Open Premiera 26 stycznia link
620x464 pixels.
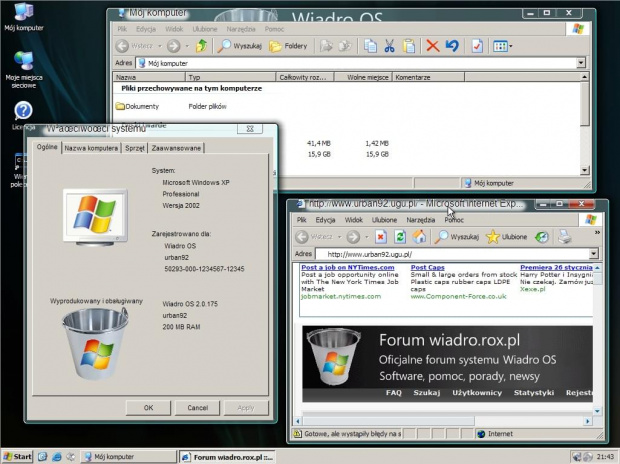(556, 267)
